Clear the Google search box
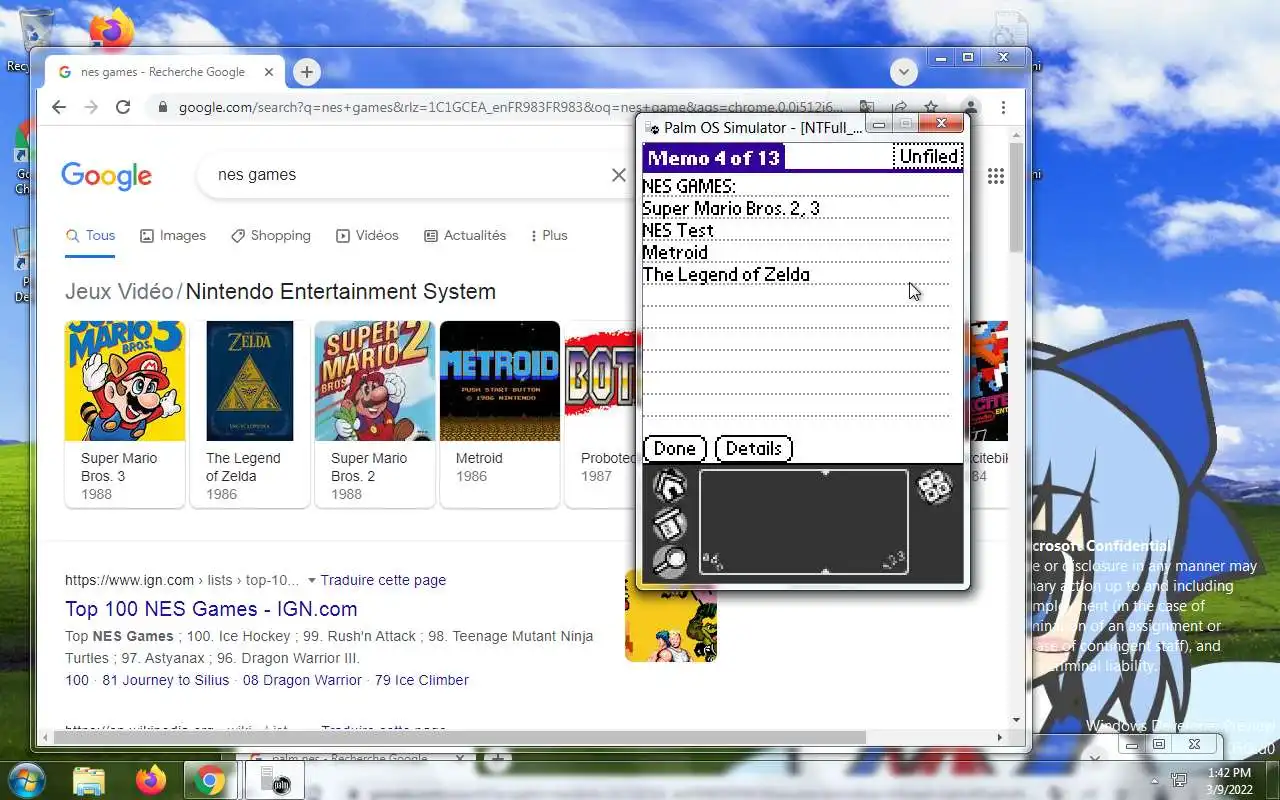Screen dimensions: 1280x800 [x=619, y=175]
